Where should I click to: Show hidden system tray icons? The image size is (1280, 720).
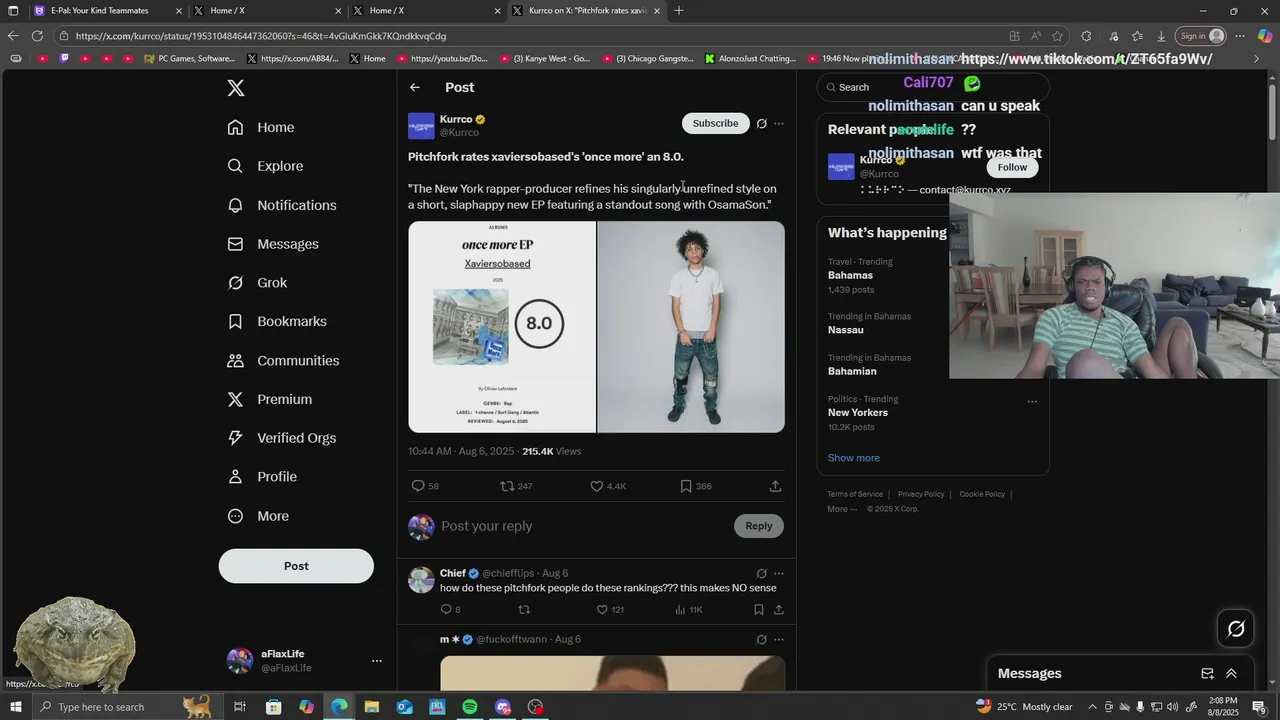(1092, 707)
